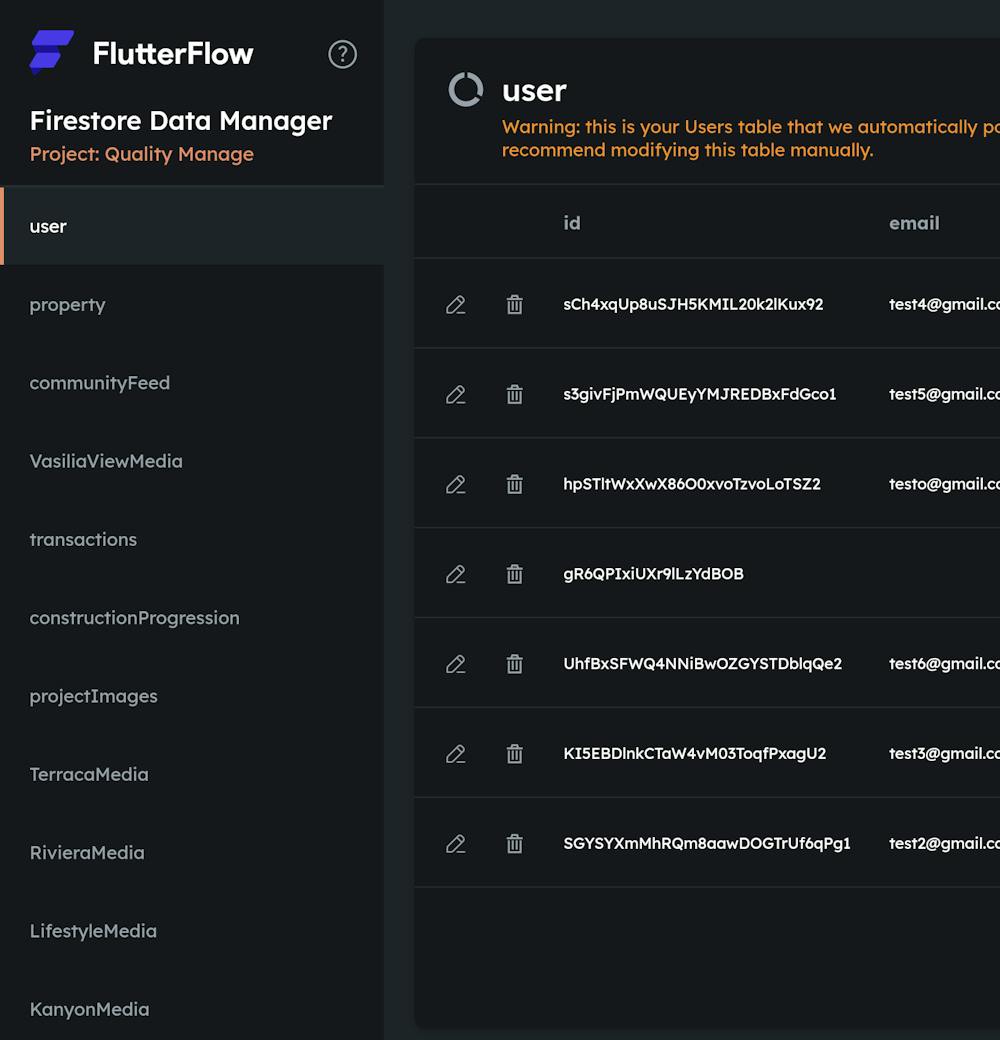Edit row sCh4xqUp8uSJH5KMIL20k2lKux92

point(456,304)
